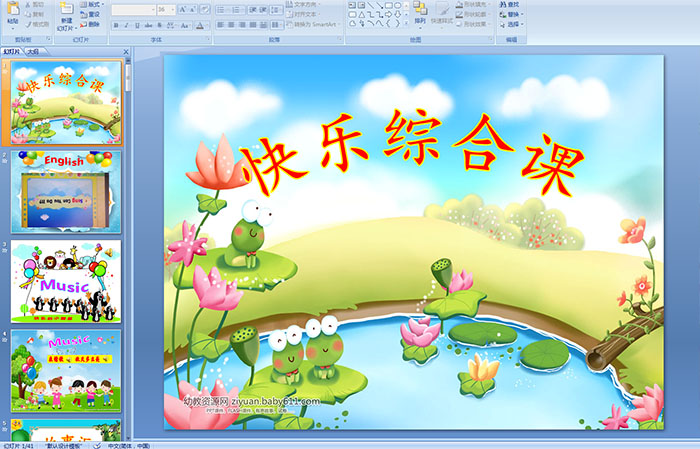Viewport: 700px width, 449px height.
Task: Expand the shapes gallery more button
Action: point(406,23)
